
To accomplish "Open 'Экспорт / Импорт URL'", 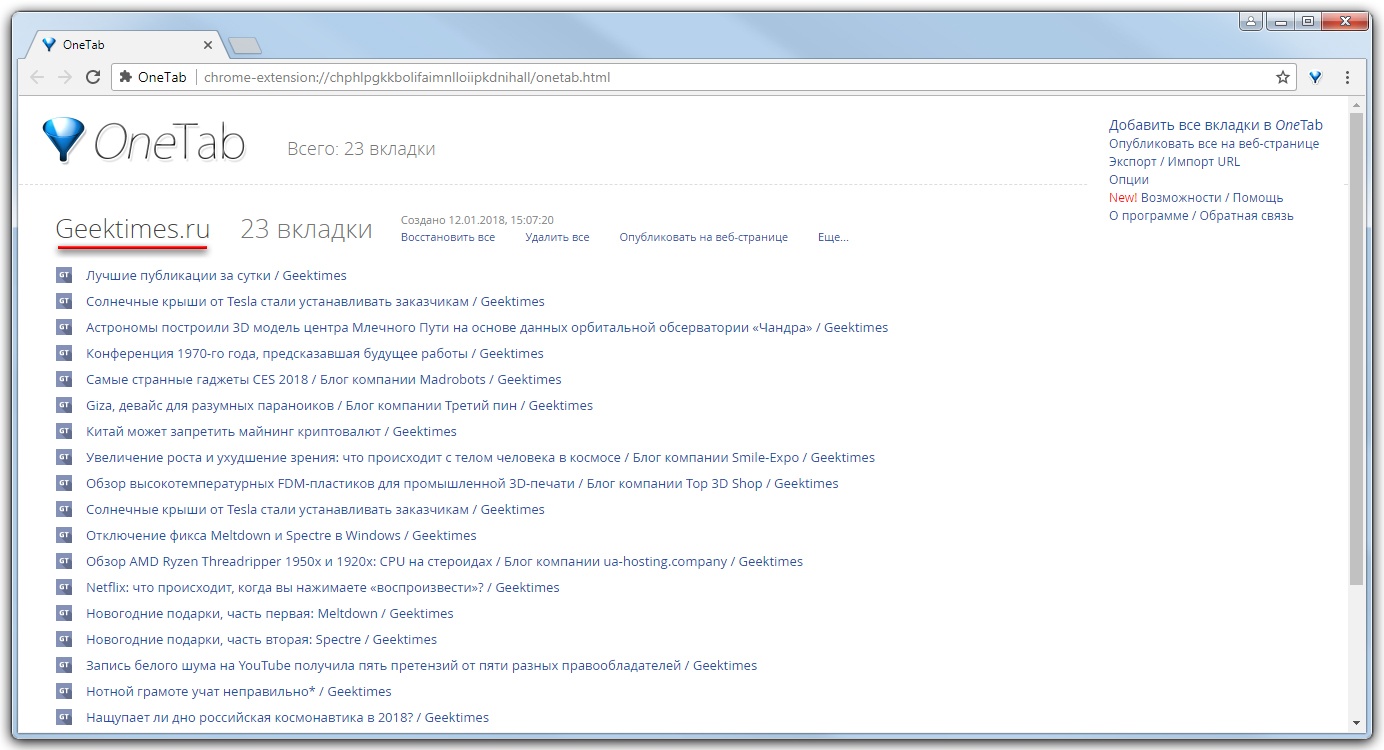I will [x=1174, y=161].
